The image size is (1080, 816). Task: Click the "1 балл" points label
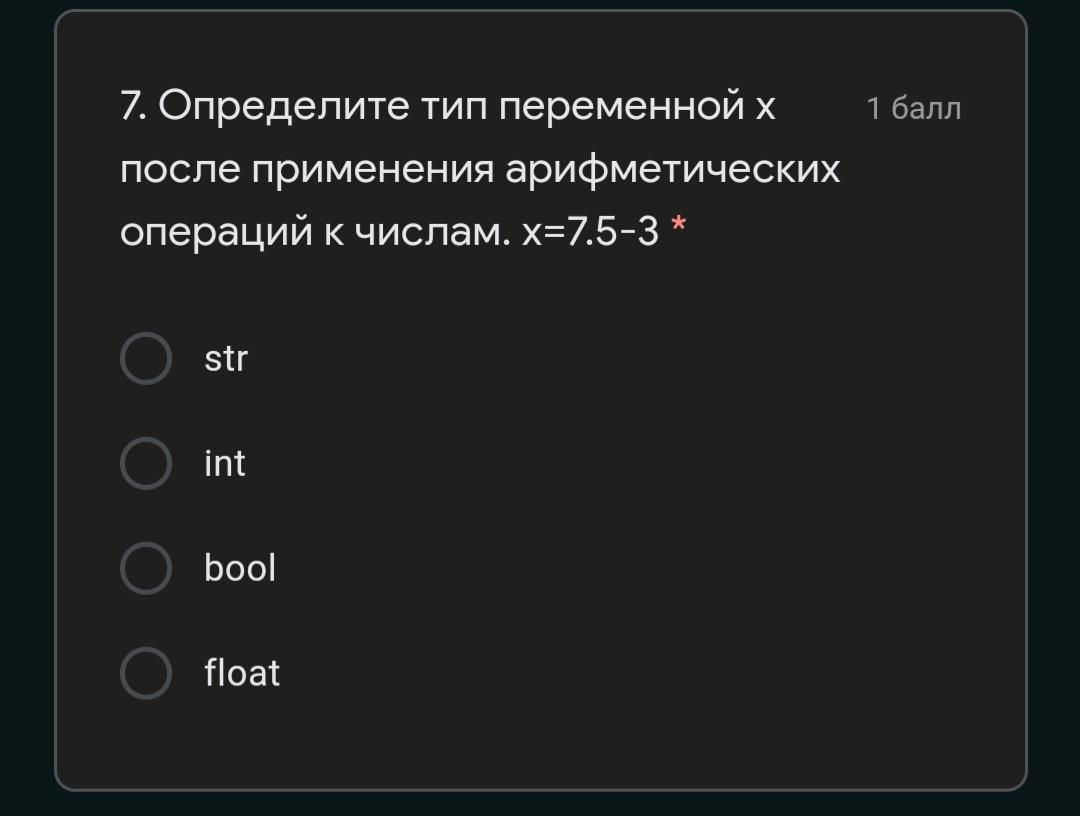[x=913, y=108]
